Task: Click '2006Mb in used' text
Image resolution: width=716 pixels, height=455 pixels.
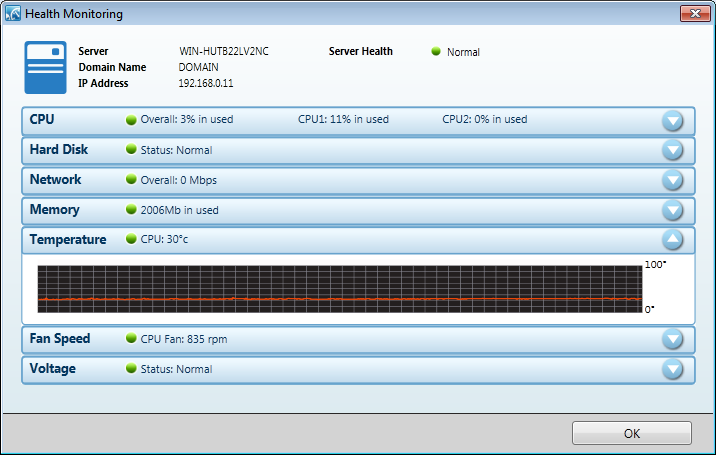Action: [179, 210]
